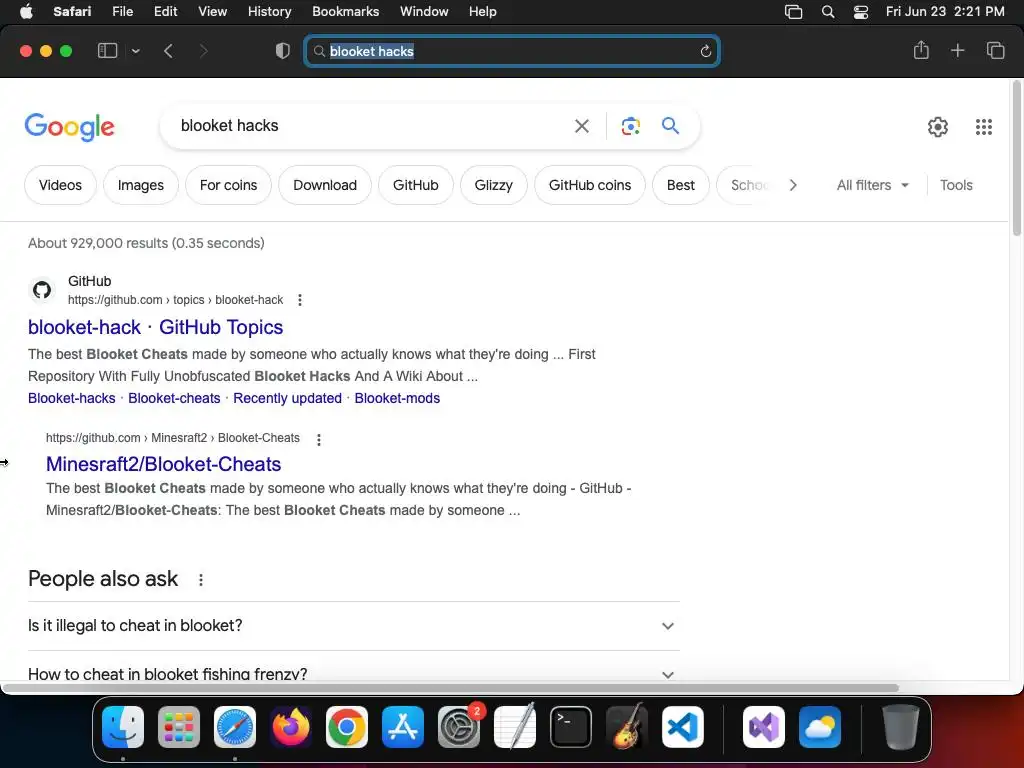
Task: Show the tab overview icon
Action: [x=995, y=50]
